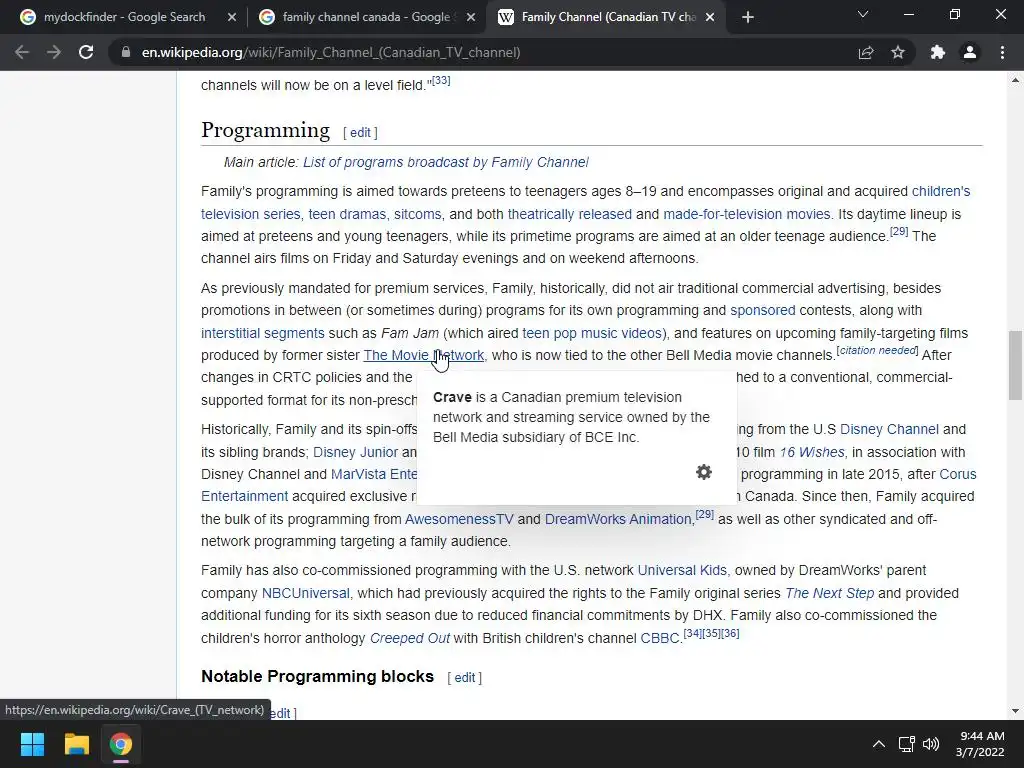Click the vertical scrollbar thumb
The image size is (1024, 768).
(1015, 365)
